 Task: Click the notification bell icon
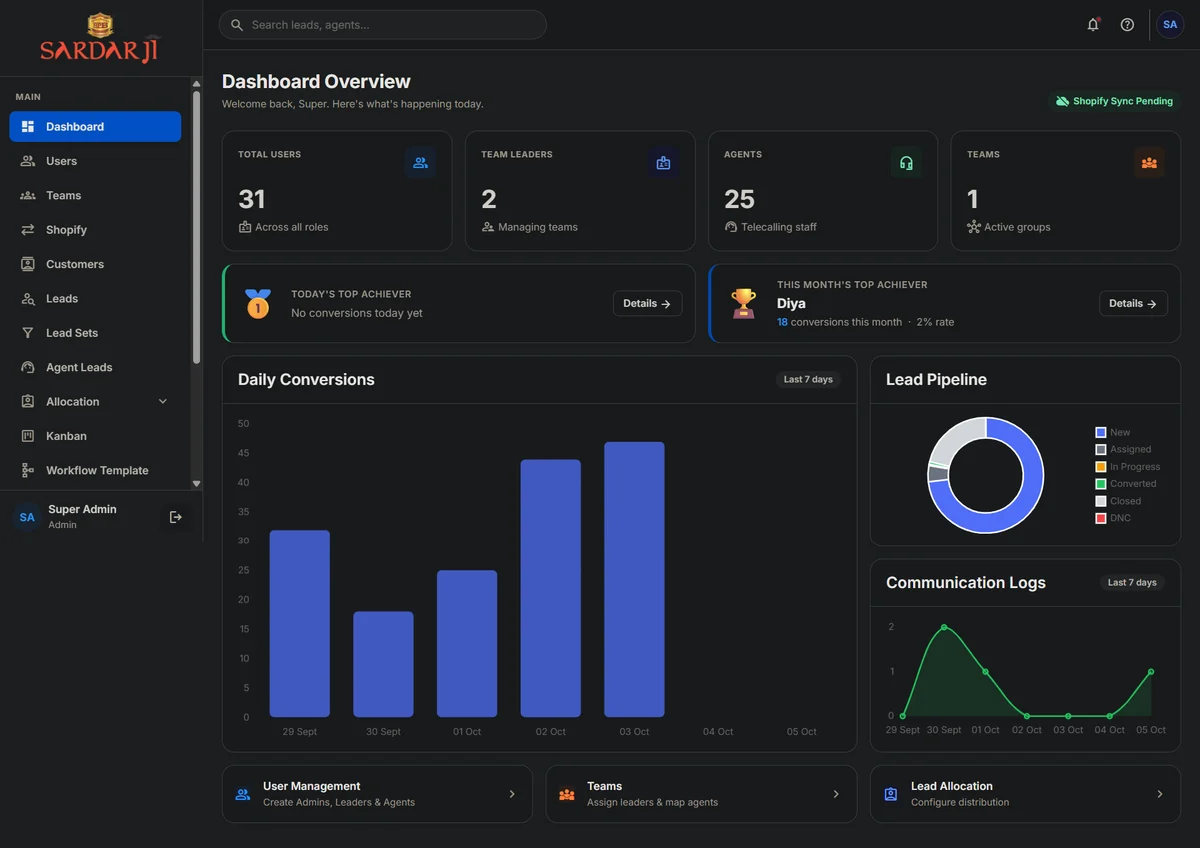point(1093,25)
